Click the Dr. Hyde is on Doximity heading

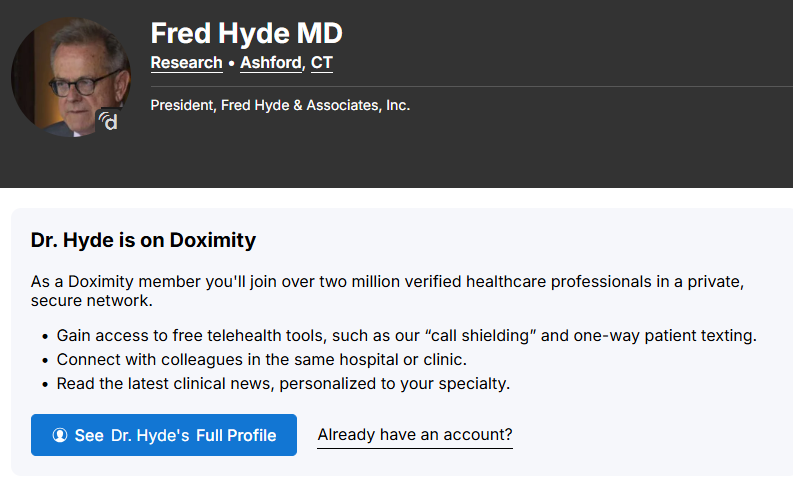[x=143, y=241]
